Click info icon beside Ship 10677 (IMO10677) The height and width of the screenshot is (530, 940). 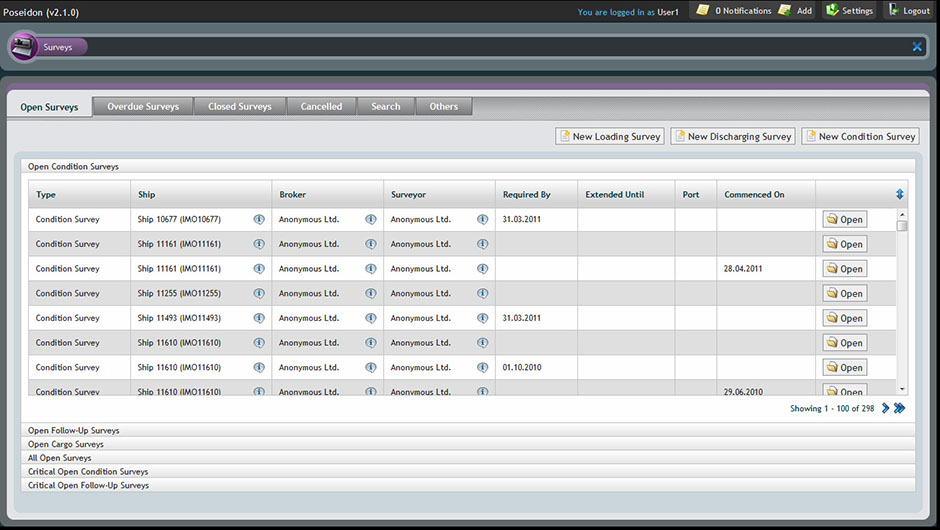[259, 219]
